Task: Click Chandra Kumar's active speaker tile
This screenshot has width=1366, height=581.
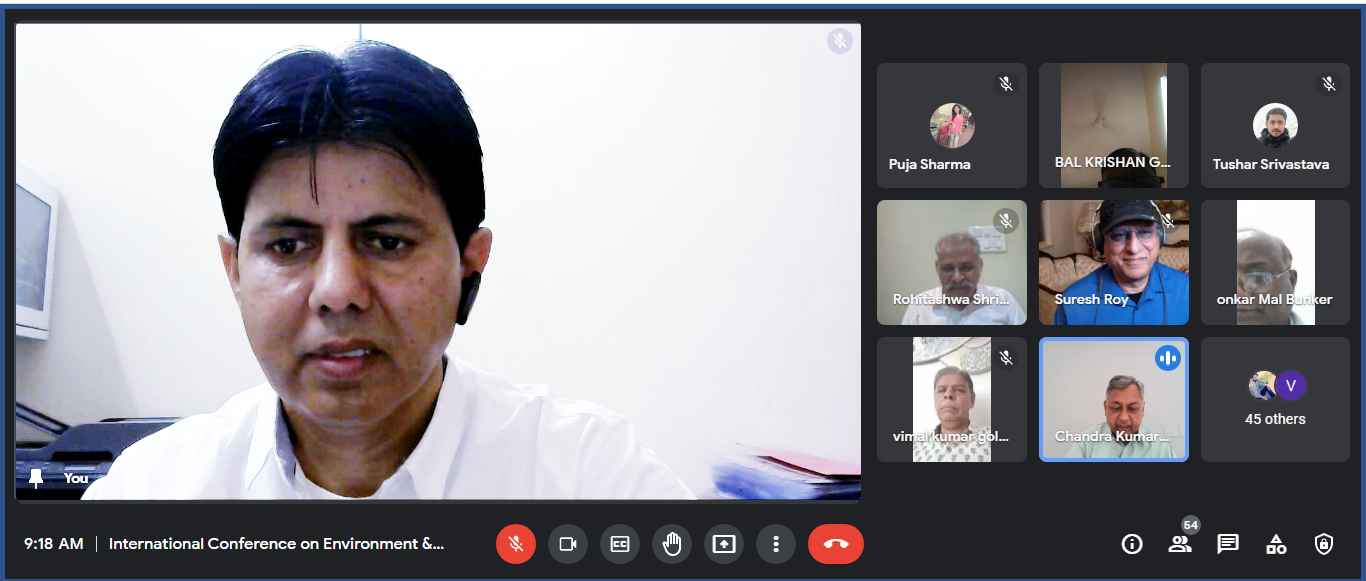Action: click(x=1114, y=399)
